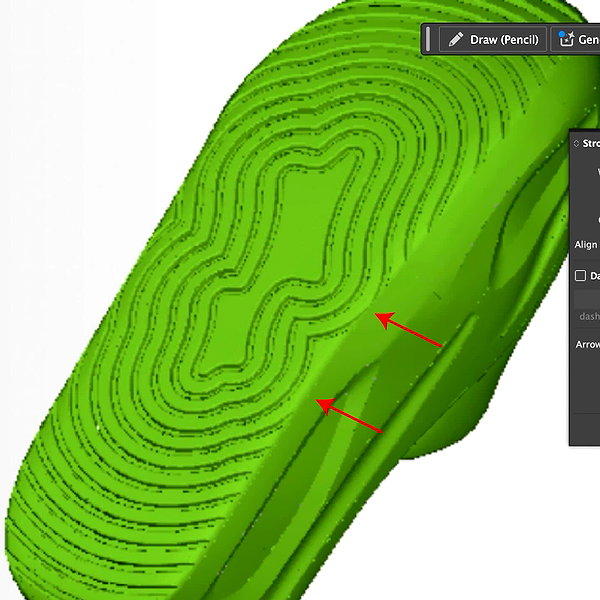This screenshot has height=600, width=600.
Task: Cycle Stroke panel view with double-arrow expander
Action: (x=576, y=143)
